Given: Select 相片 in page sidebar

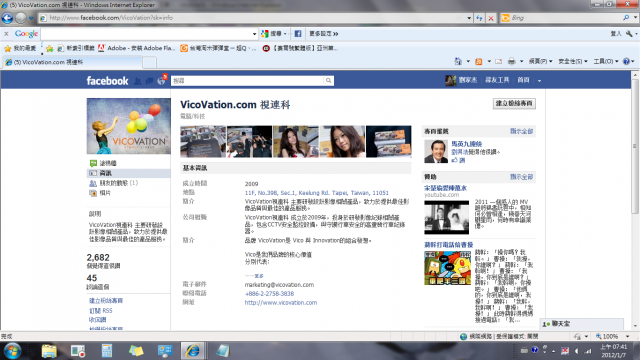Looking at the screenshot, I should pyautogui.click(x=104, y=193).
